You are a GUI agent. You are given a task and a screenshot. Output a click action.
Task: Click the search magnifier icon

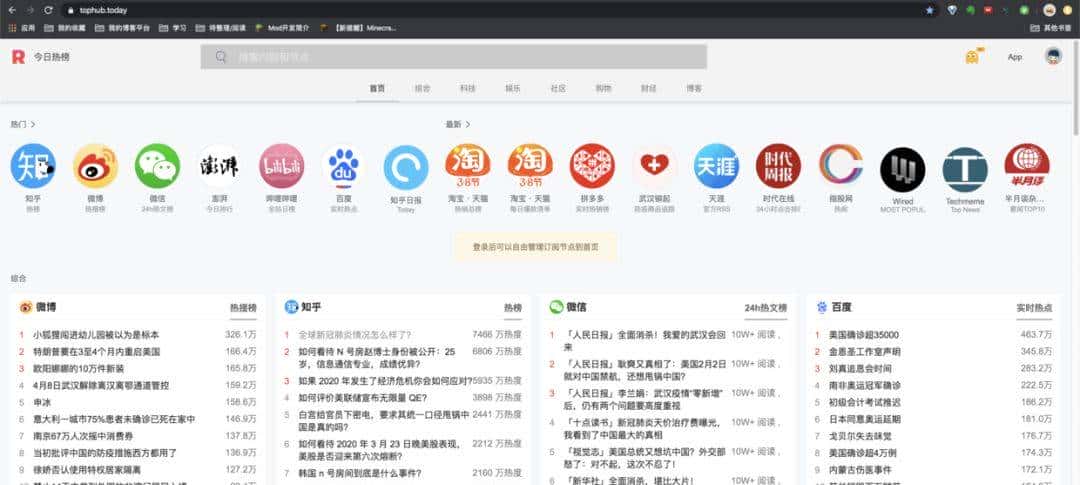220,56
